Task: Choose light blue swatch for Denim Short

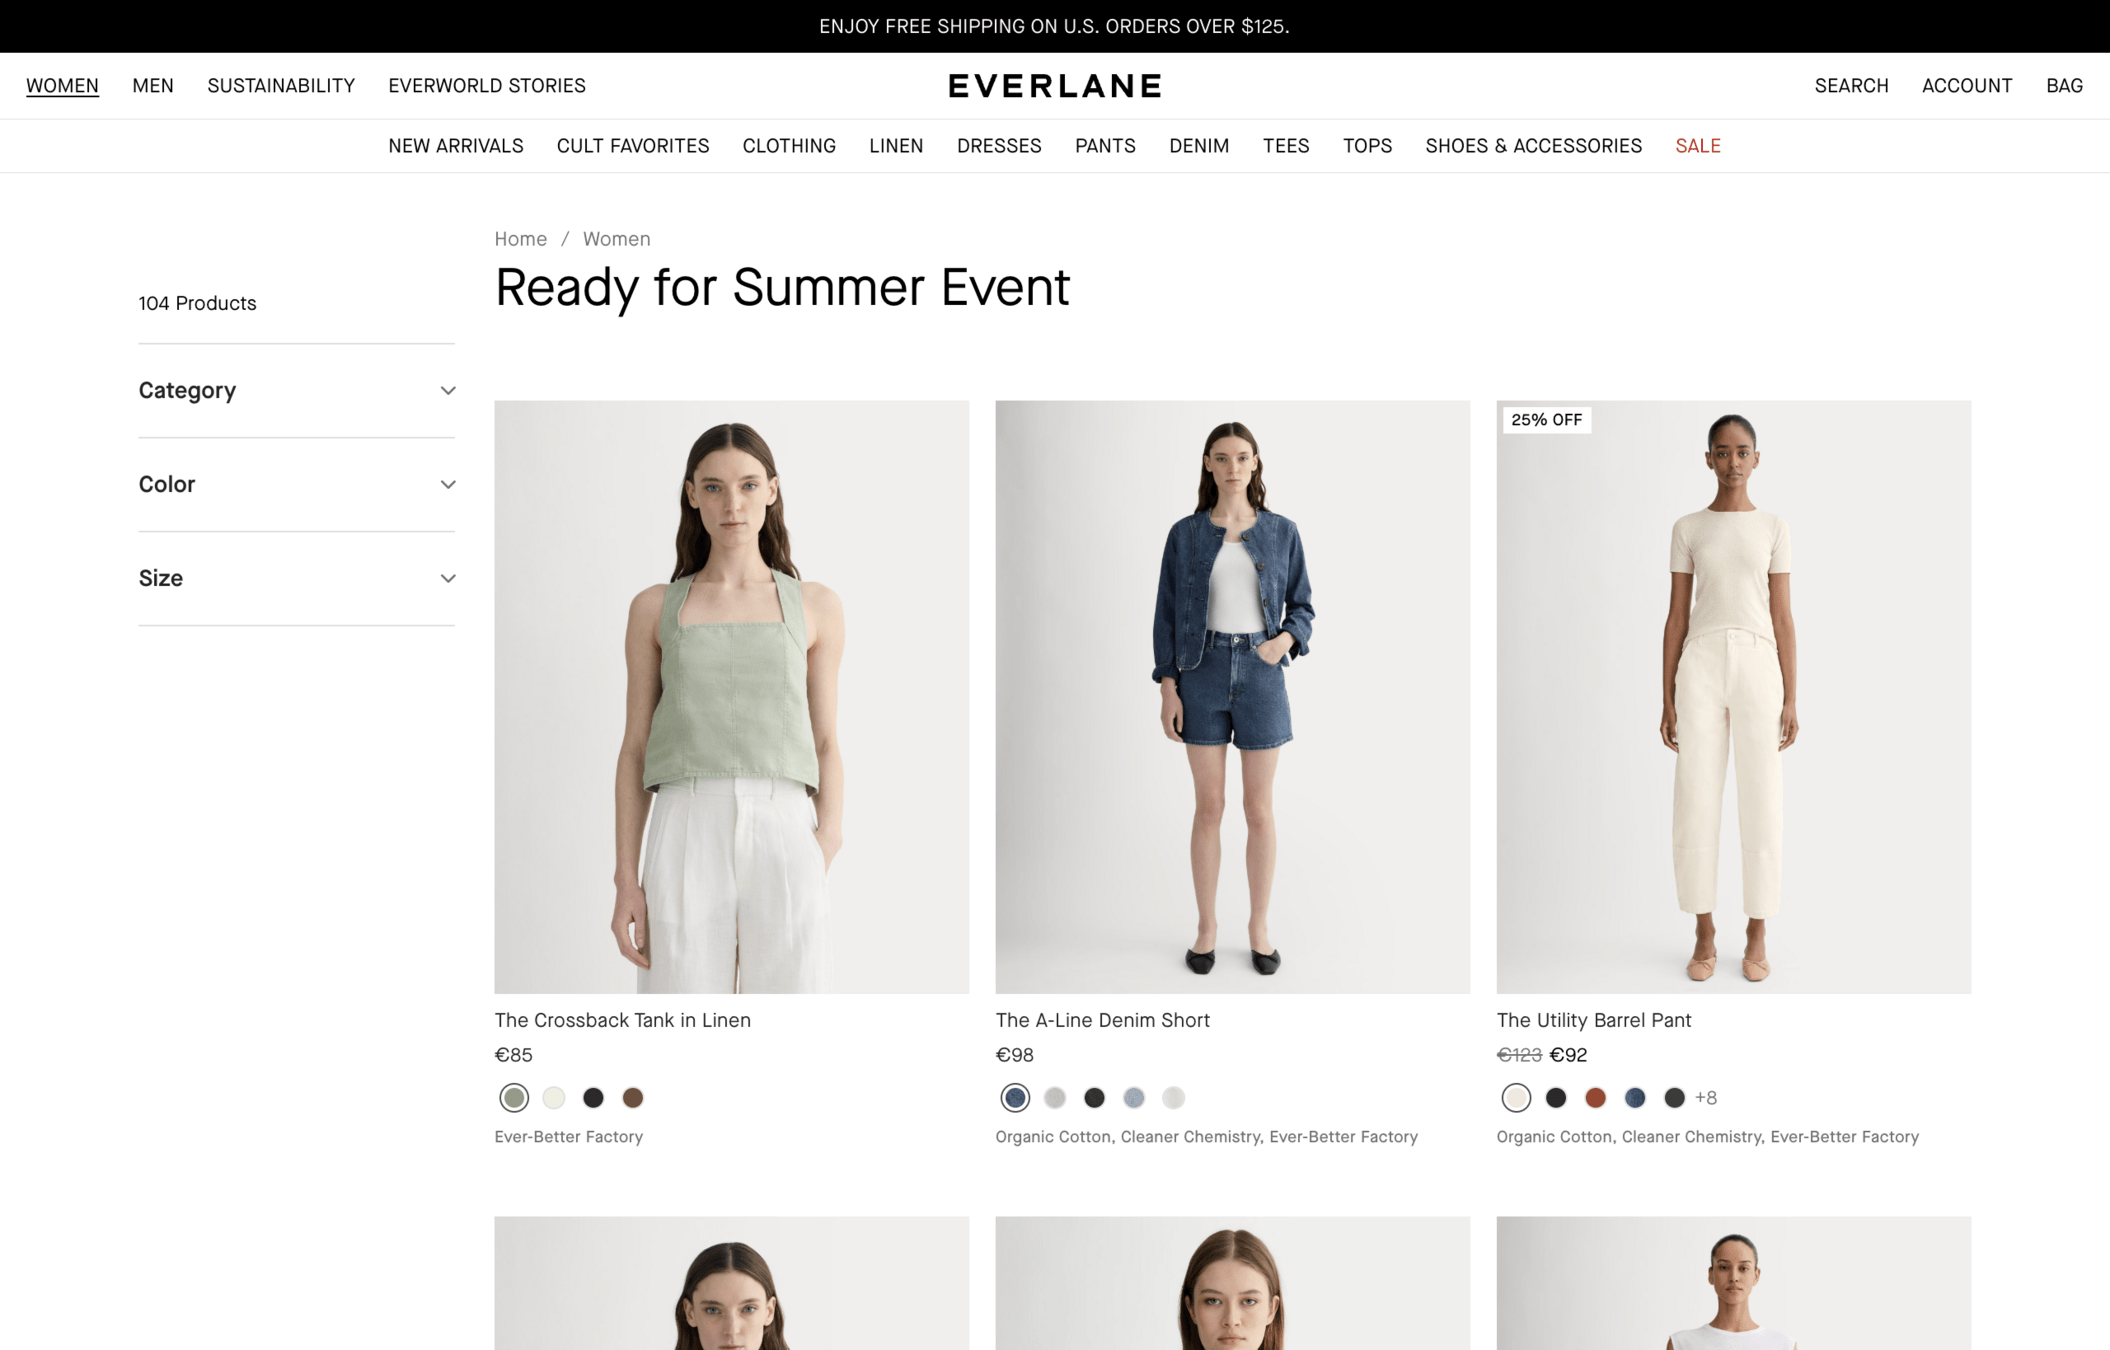Action: point(1133,1098)
